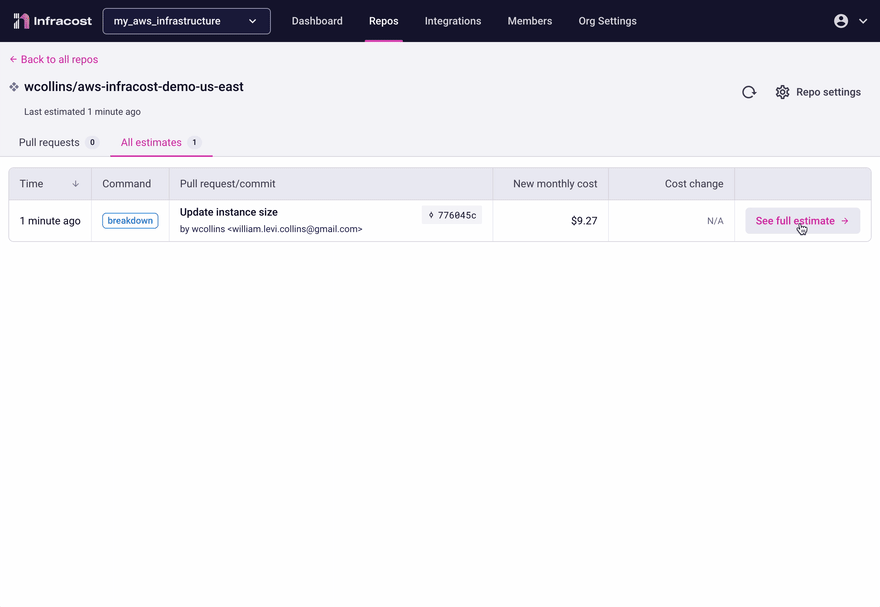Click the repo icon beside wcollins/aws-infracost-demo-us-east
This screenshot has height=607, width=880.
(14, 87)
